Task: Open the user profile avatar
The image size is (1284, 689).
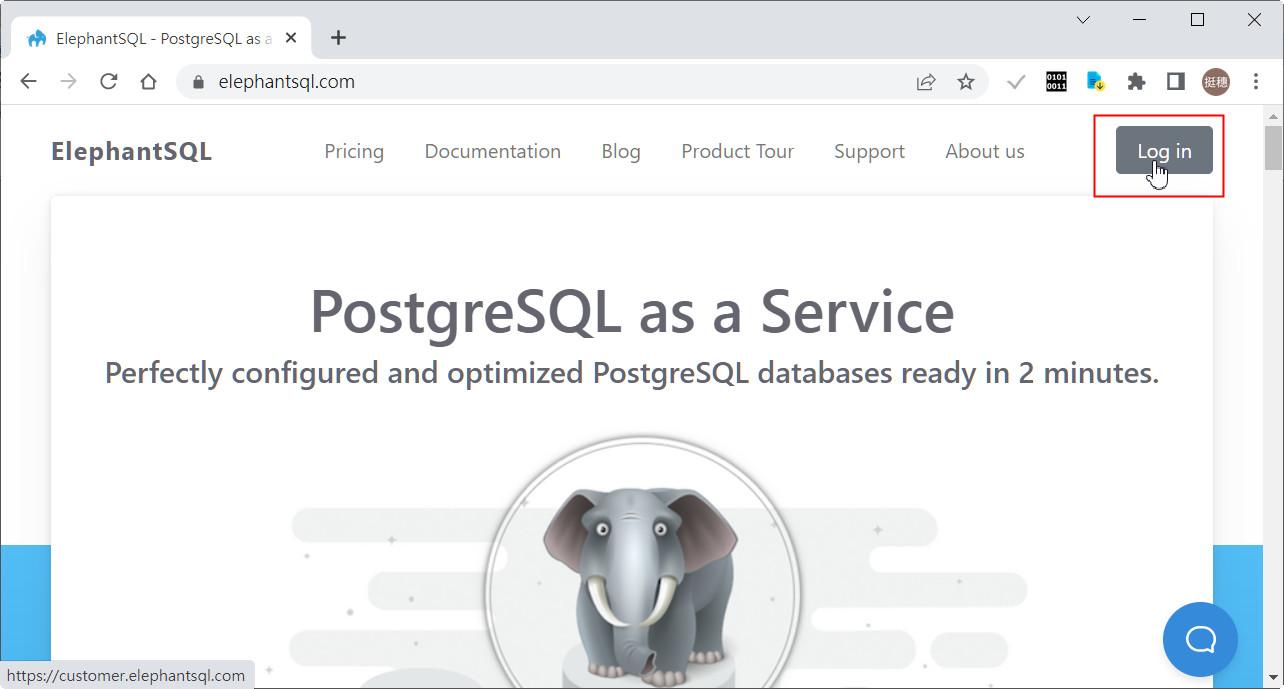Action: pyautogui.click(x=1216, y=82)
